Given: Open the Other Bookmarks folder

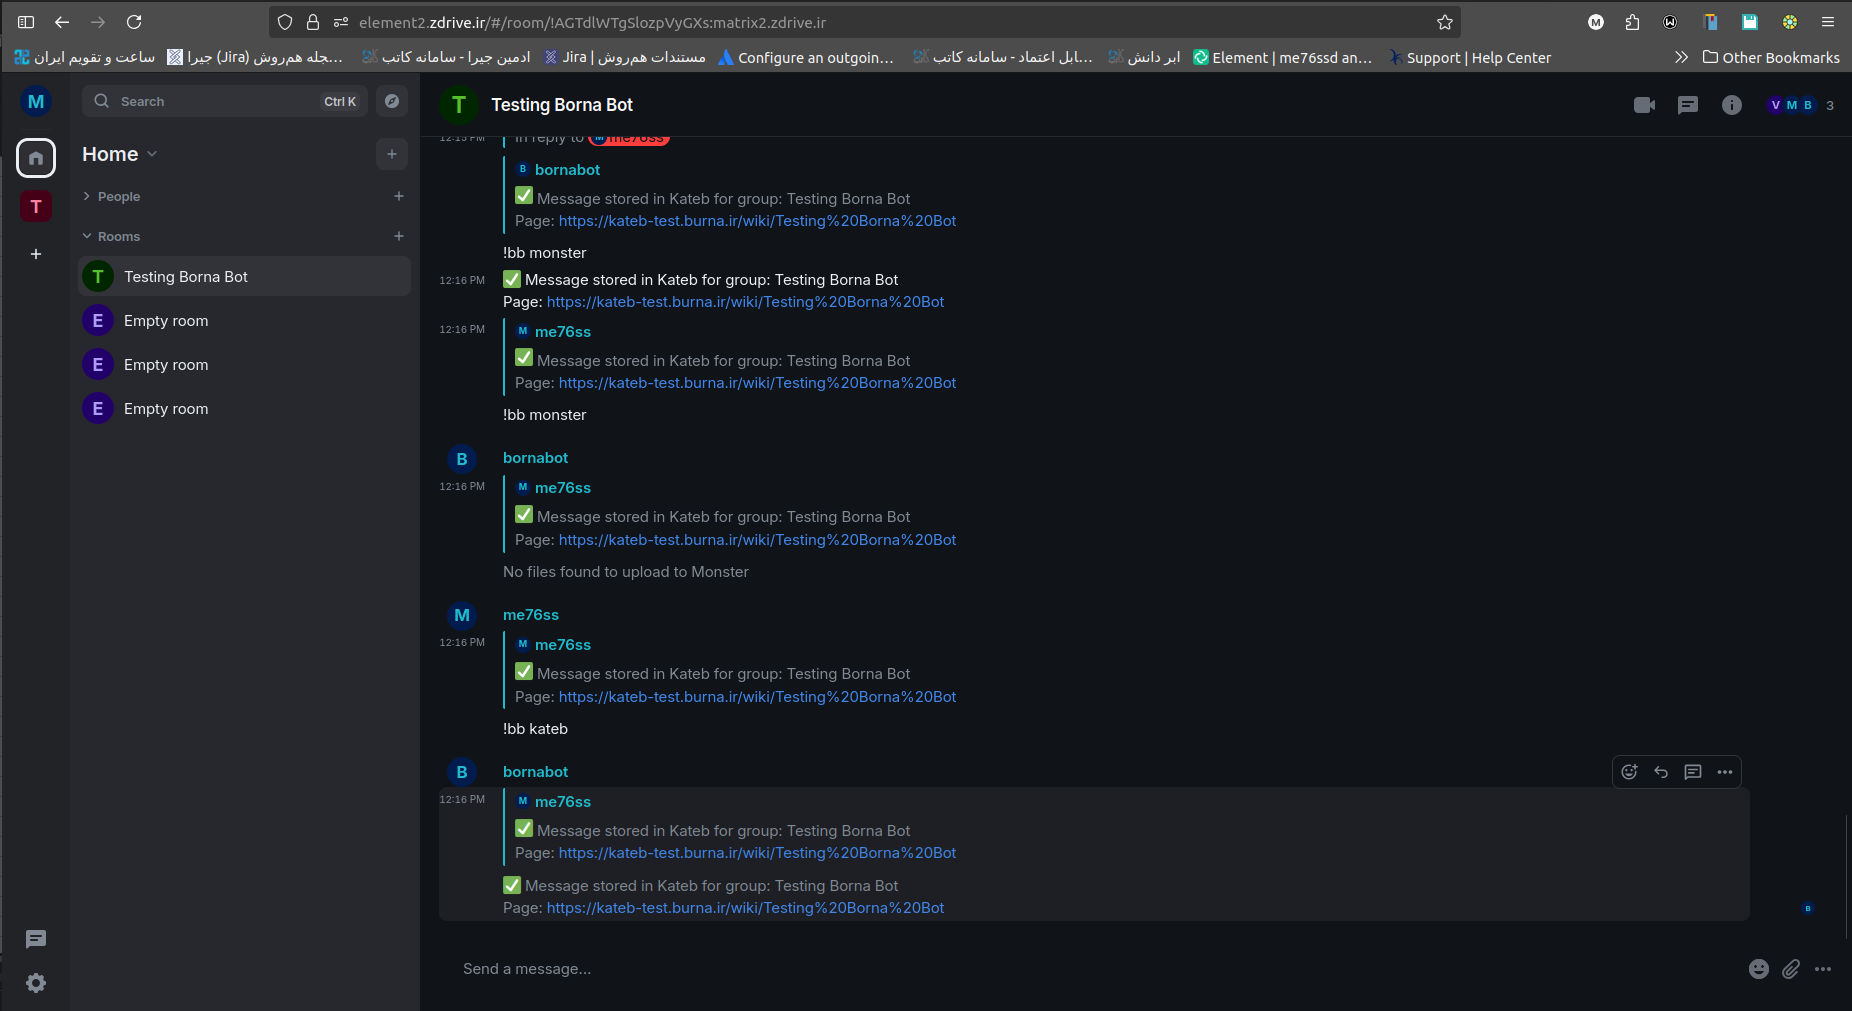Looking at the screenshot, I should pos(1771,57).
